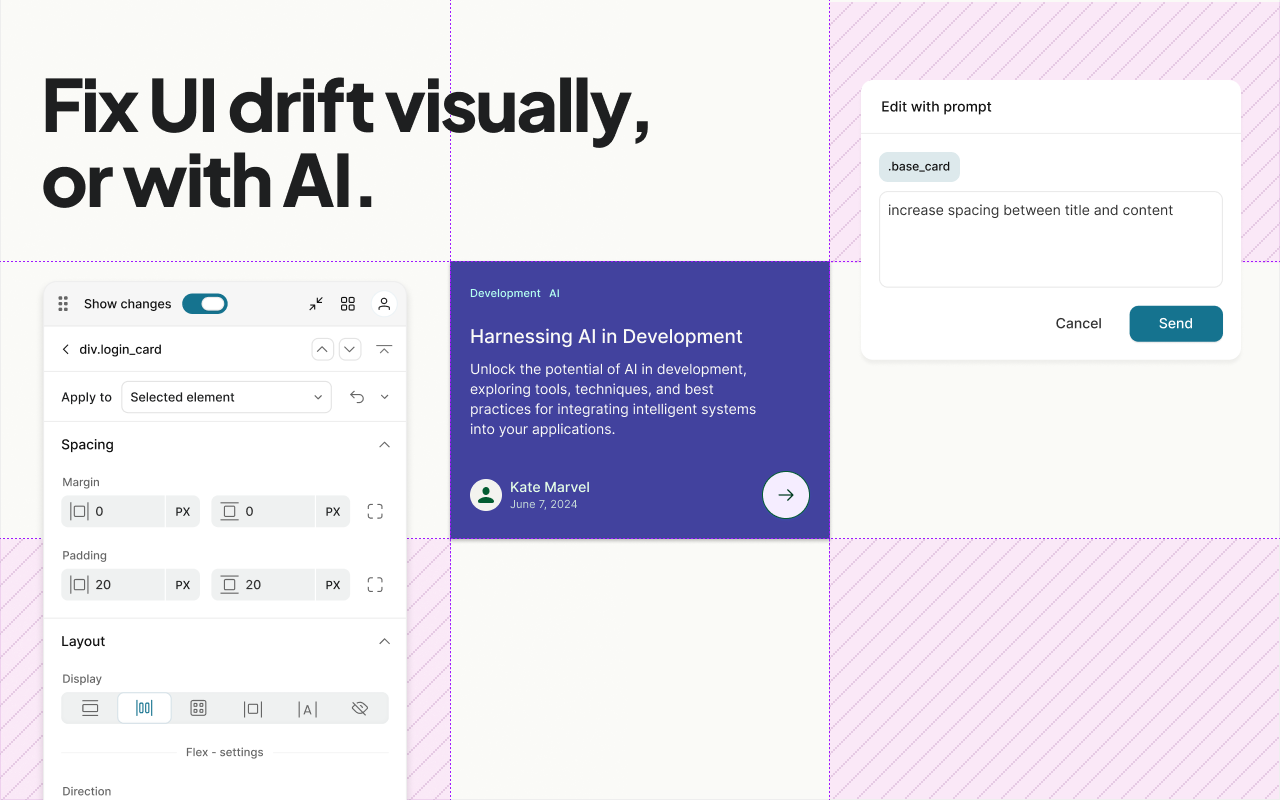This screenshot has width=1280, height=800.
Task: Select the block display option
Action: (90, 708)
